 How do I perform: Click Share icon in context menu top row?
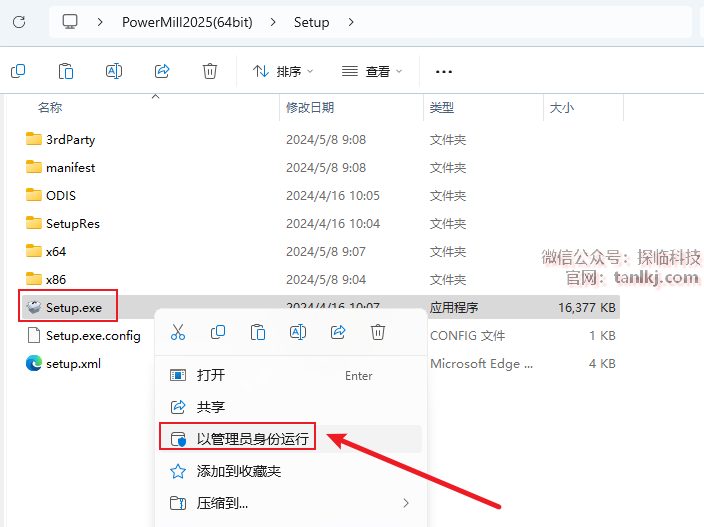338,332
